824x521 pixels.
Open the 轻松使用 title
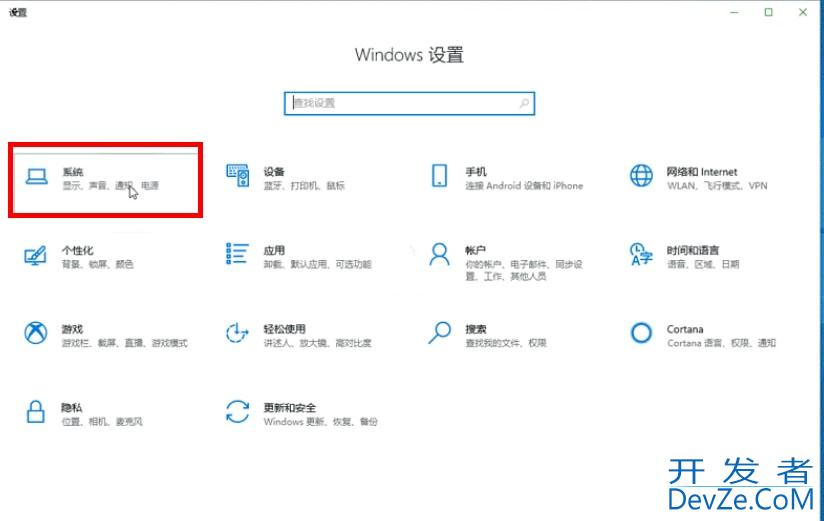coord(284,329)
